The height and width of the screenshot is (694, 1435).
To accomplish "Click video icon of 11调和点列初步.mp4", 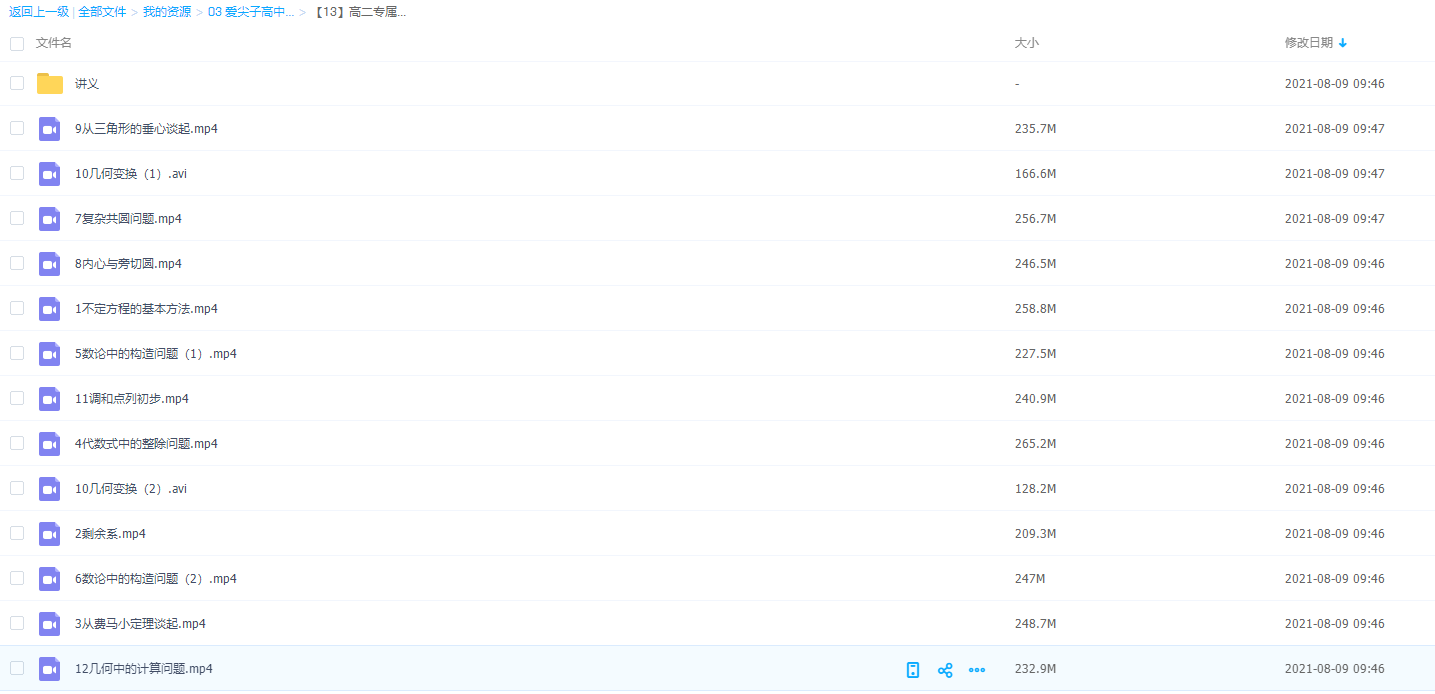I will click(50, 399).
